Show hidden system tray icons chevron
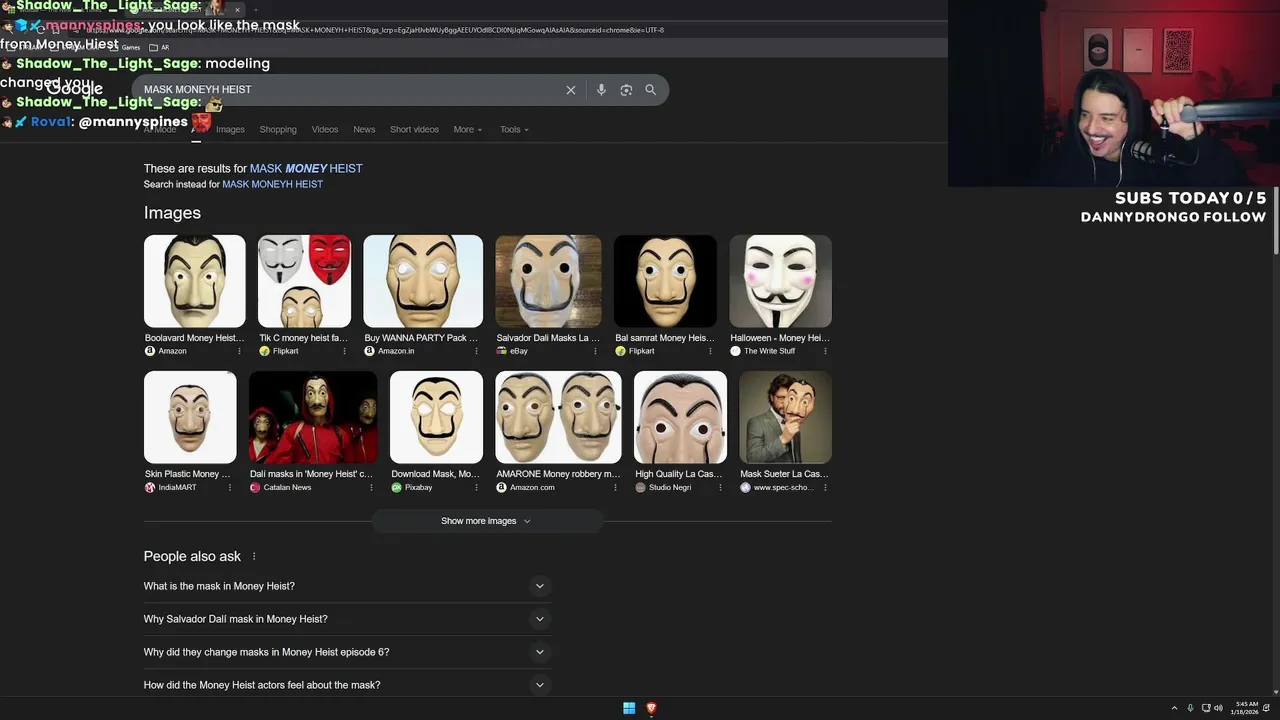 (1174, 708)
